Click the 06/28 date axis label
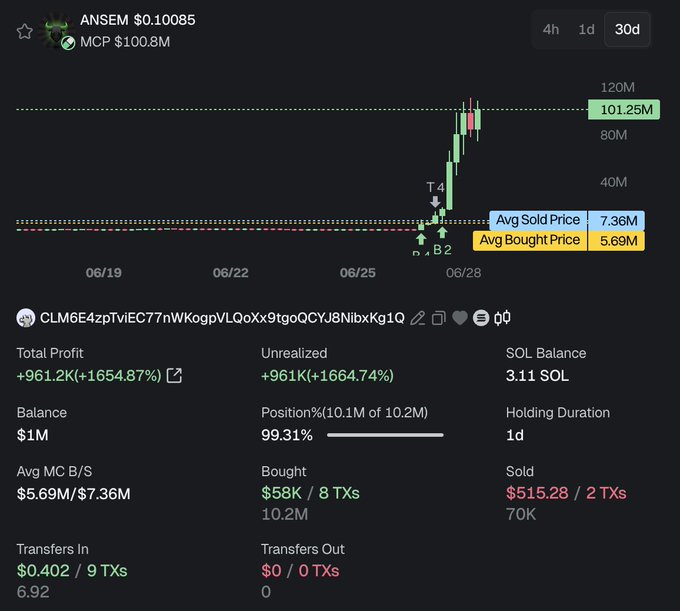The width and height of the screenshot is (680, 611). coord(464,273)
